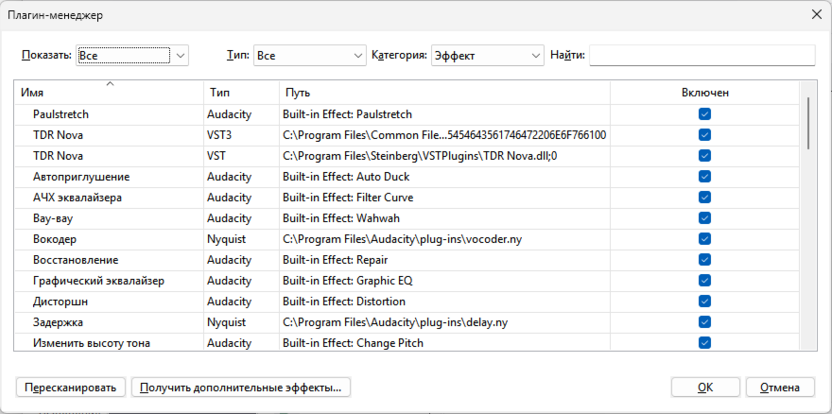
Task: Click Built-in Effect: Distortion path
Action: [344, 301]
